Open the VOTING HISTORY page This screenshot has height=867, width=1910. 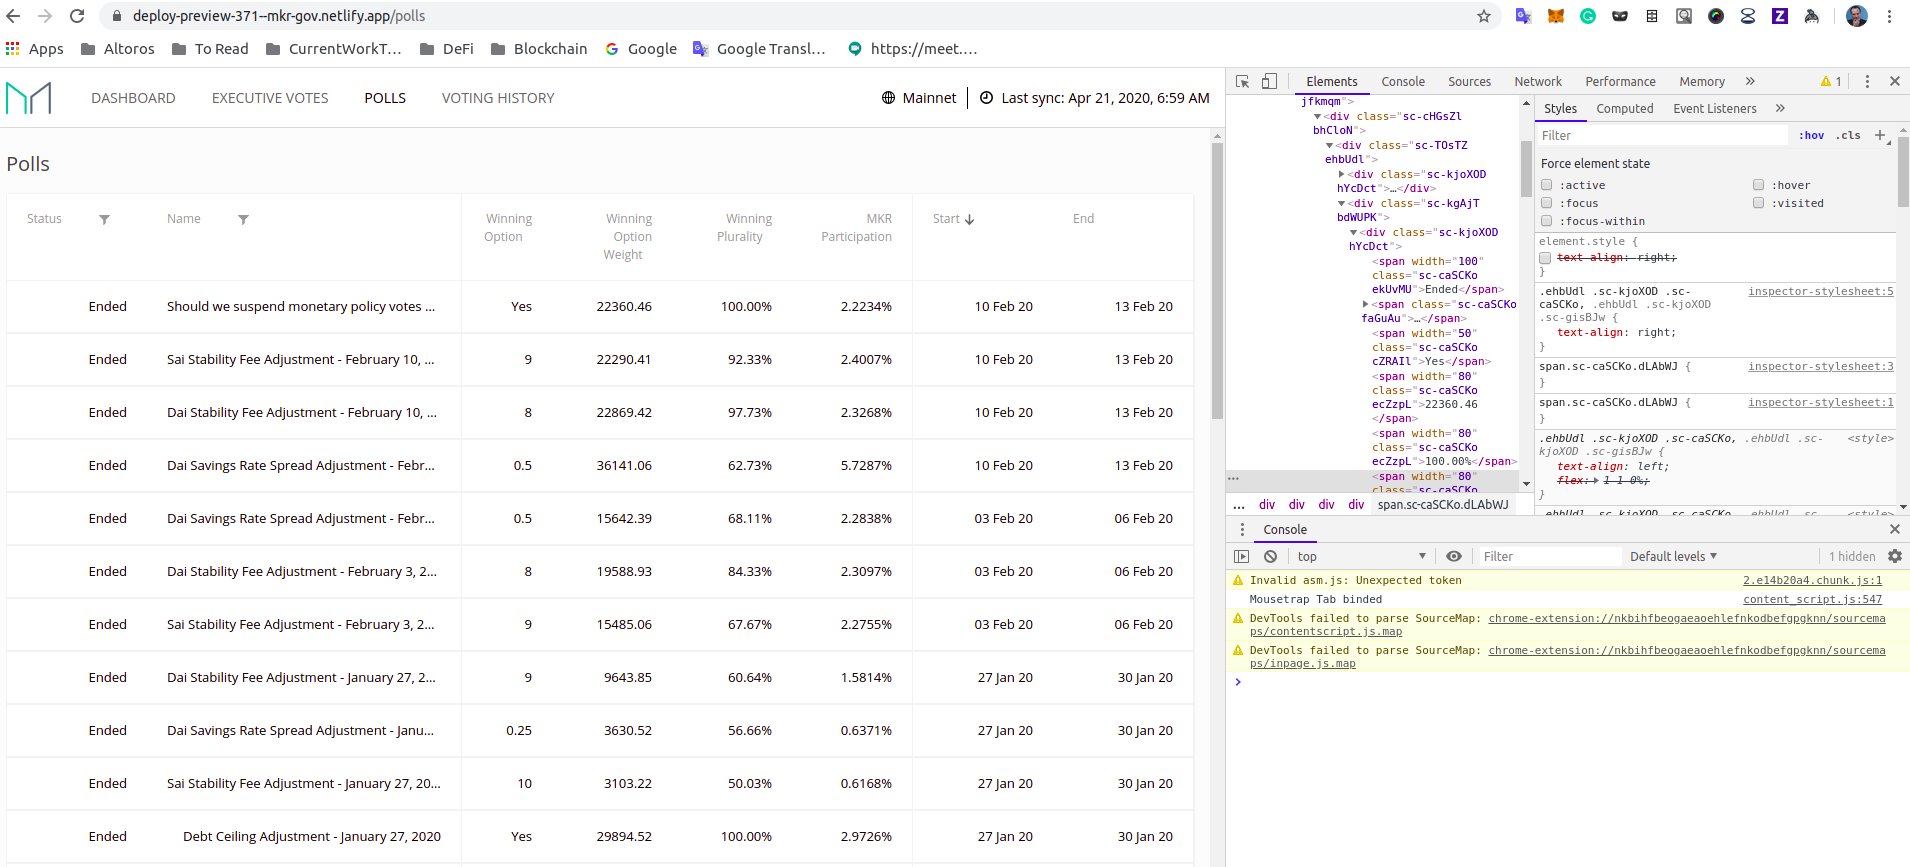pyautogui.click(x=498, y=98)
